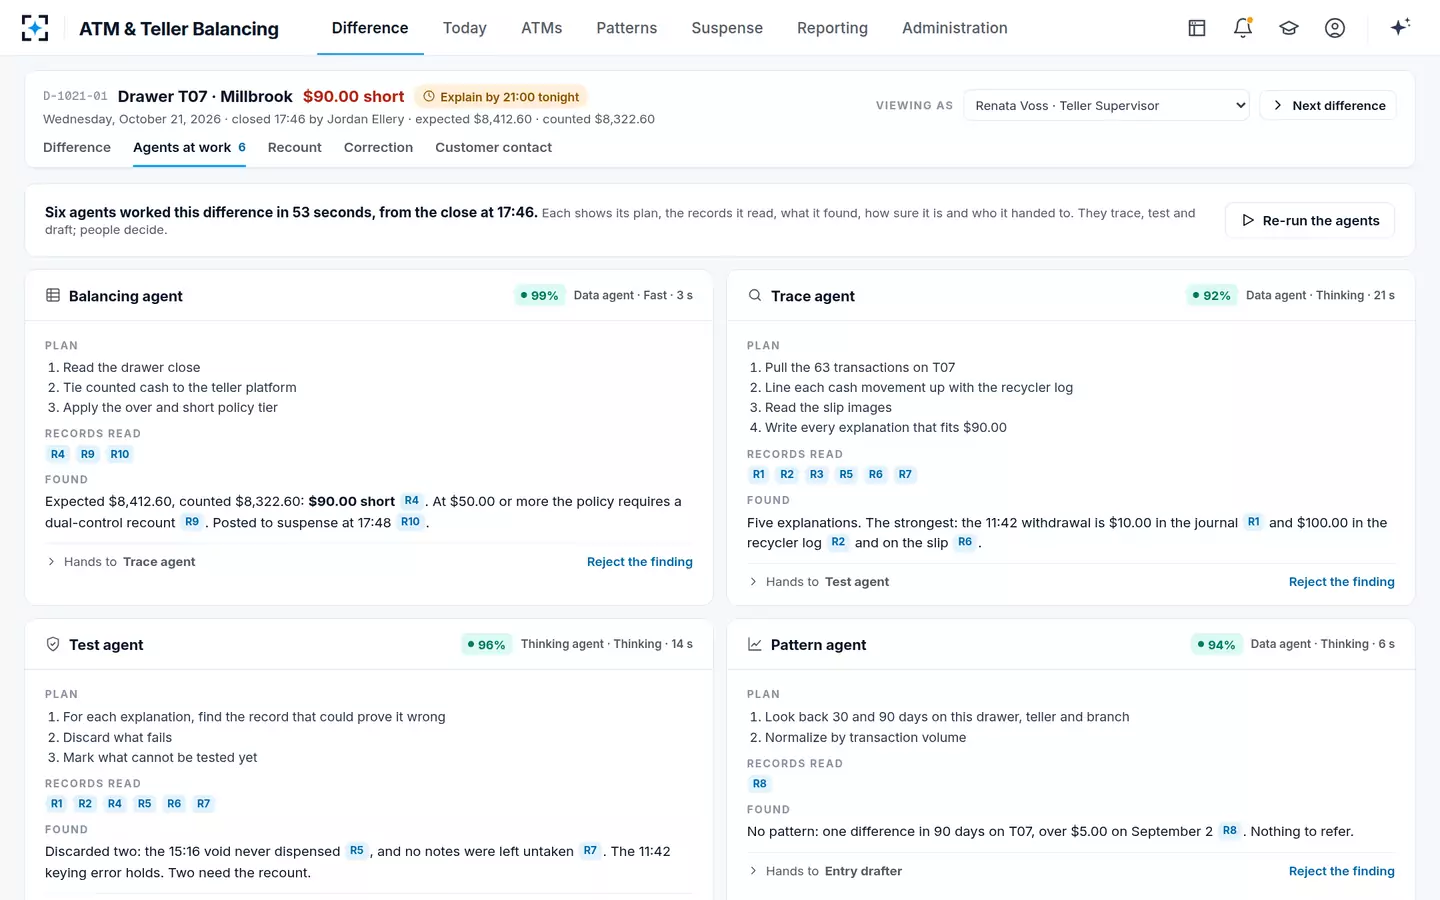Open the layout panel icon in header
Screen dimensions: 1440x900
click(1197, 28)
